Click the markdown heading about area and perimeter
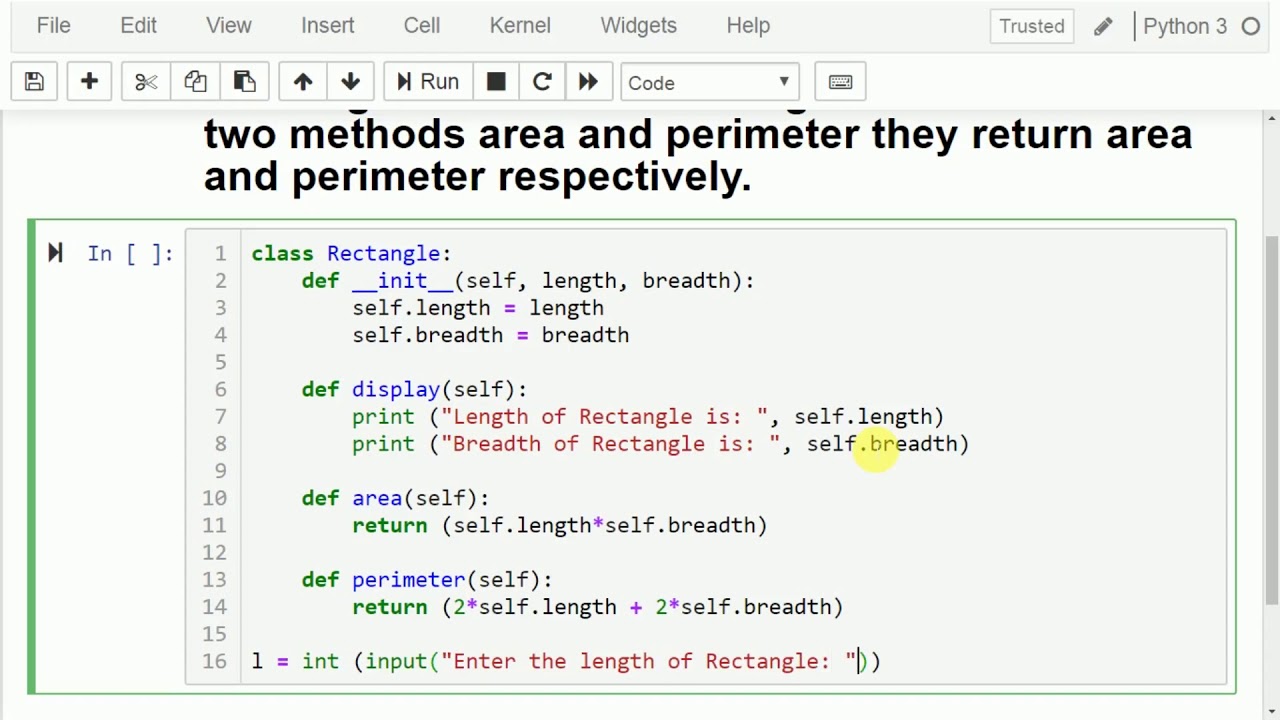This screenshot has width=1280, height=720. coord(698,155)
